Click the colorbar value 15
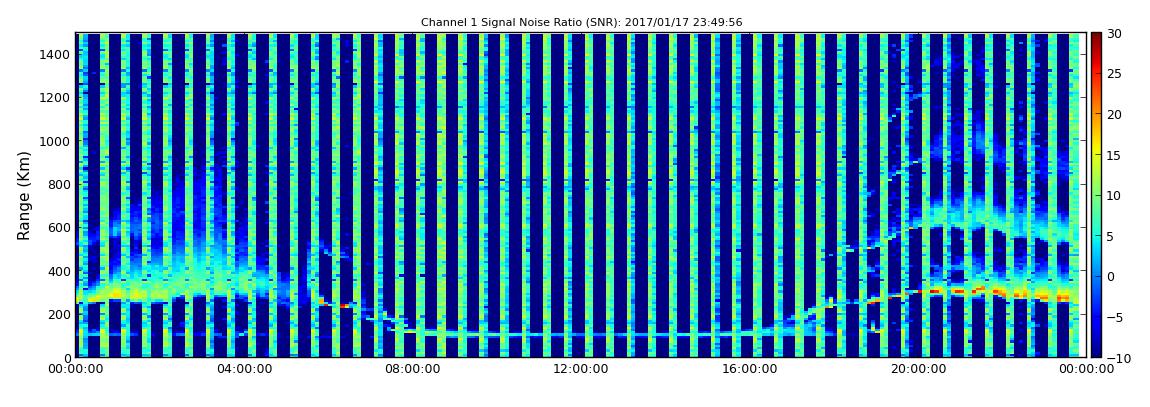Image resolution: width=1150 pixels, height=407 pixels. tap(1114, 155)
